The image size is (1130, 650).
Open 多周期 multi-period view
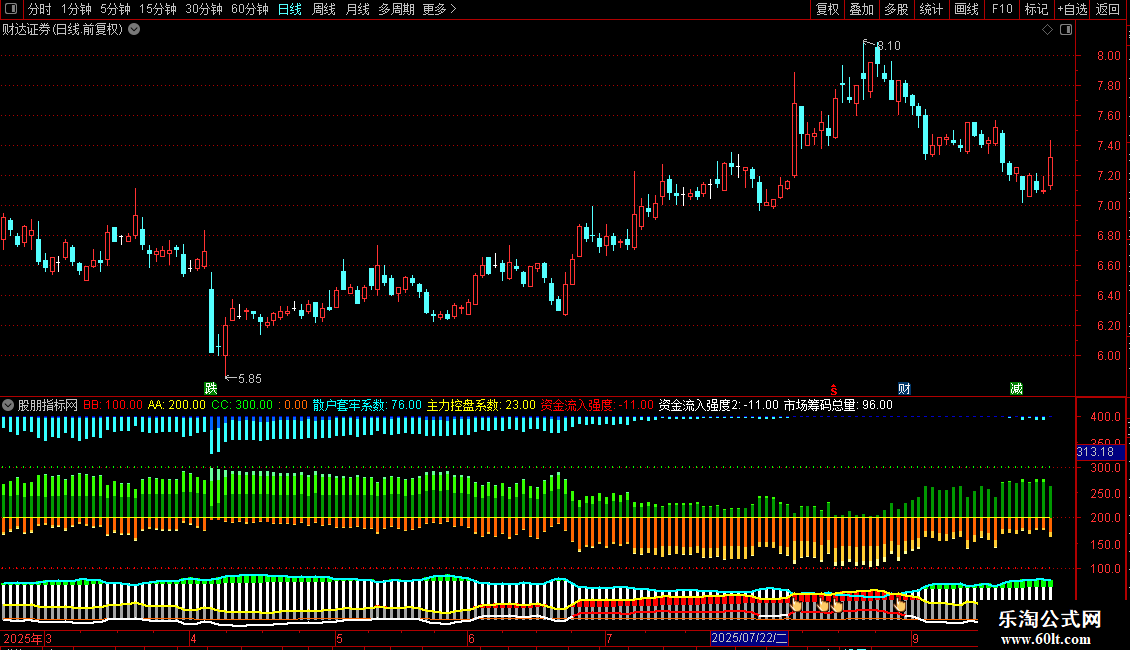click(396, 9)
